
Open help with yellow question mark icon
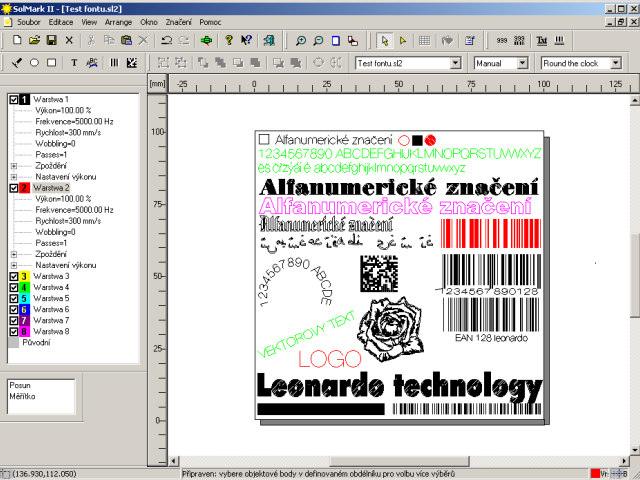(x=229, y=40)
